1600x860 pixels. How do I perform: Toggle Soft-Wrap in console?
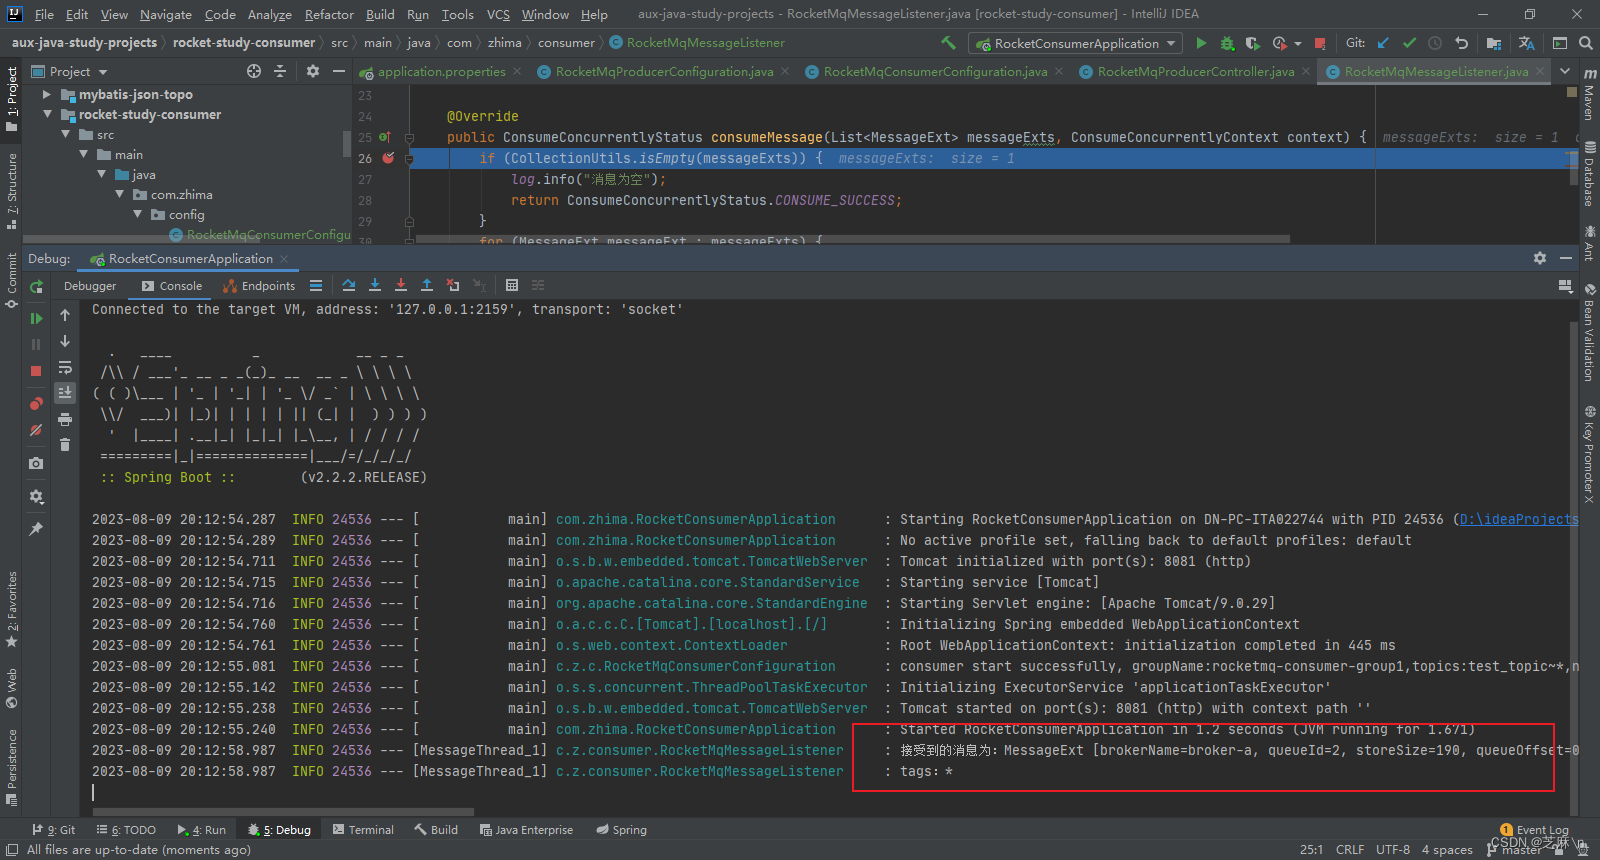(x=65, y=367)
